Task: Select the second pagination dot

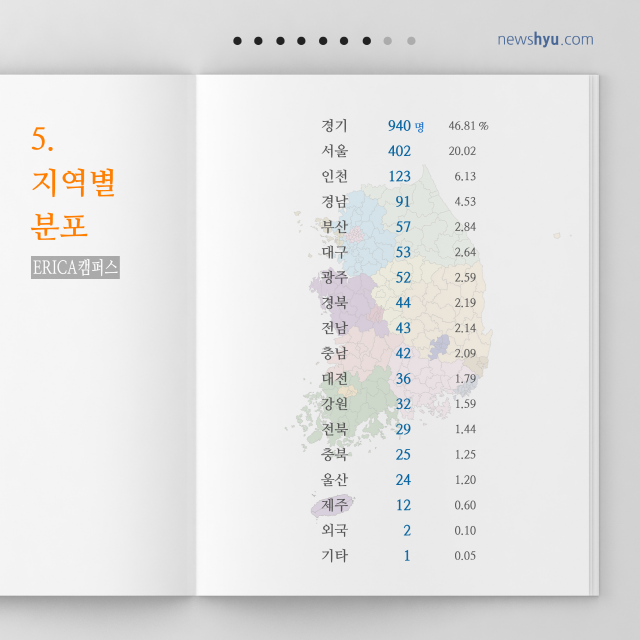Action: 258,41
